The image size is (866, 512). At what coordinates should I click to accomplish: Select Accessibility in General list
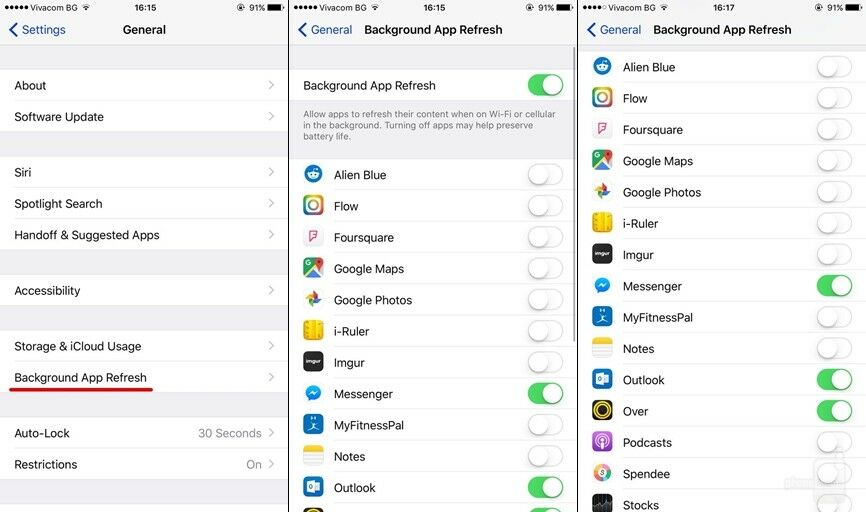[144, 290]
